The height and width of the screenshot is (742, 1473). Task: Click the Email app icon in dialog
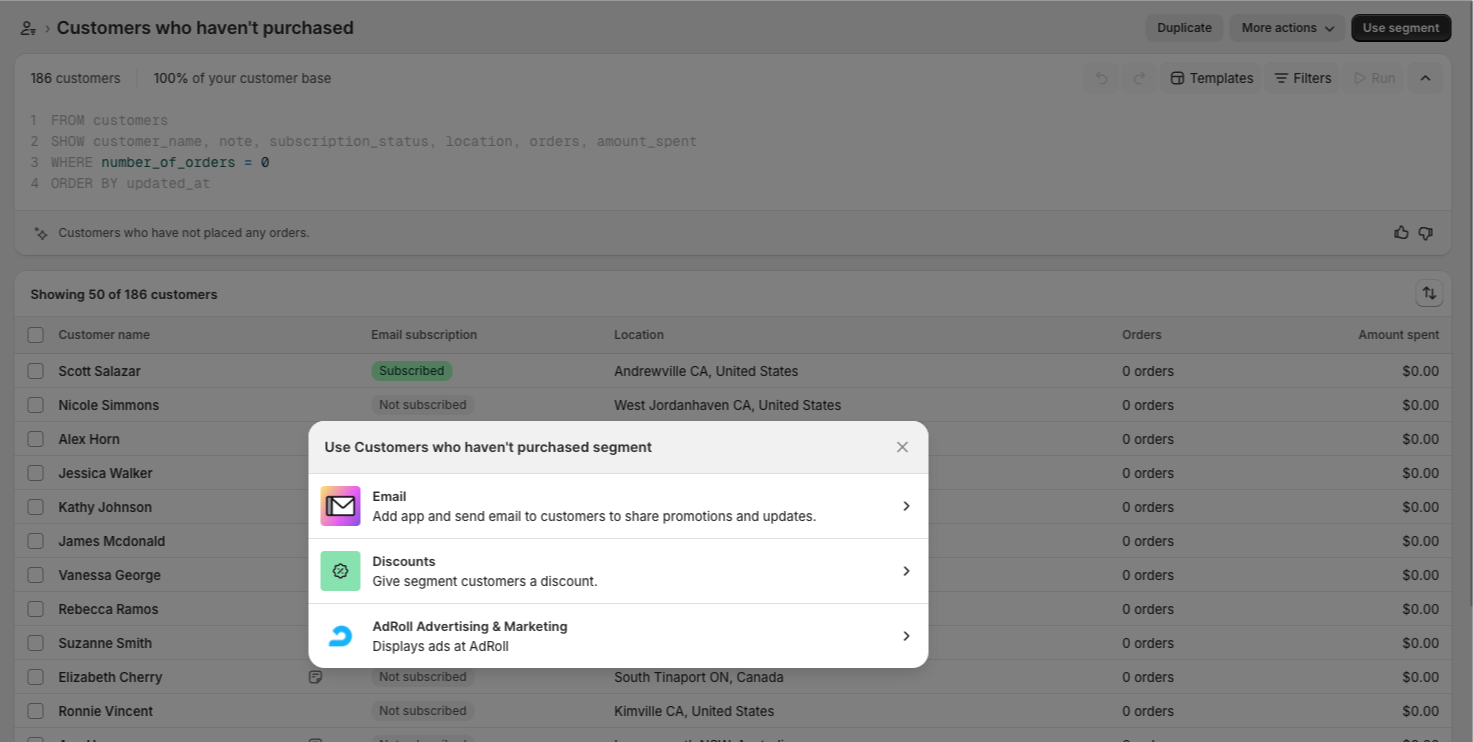(340, 506)
